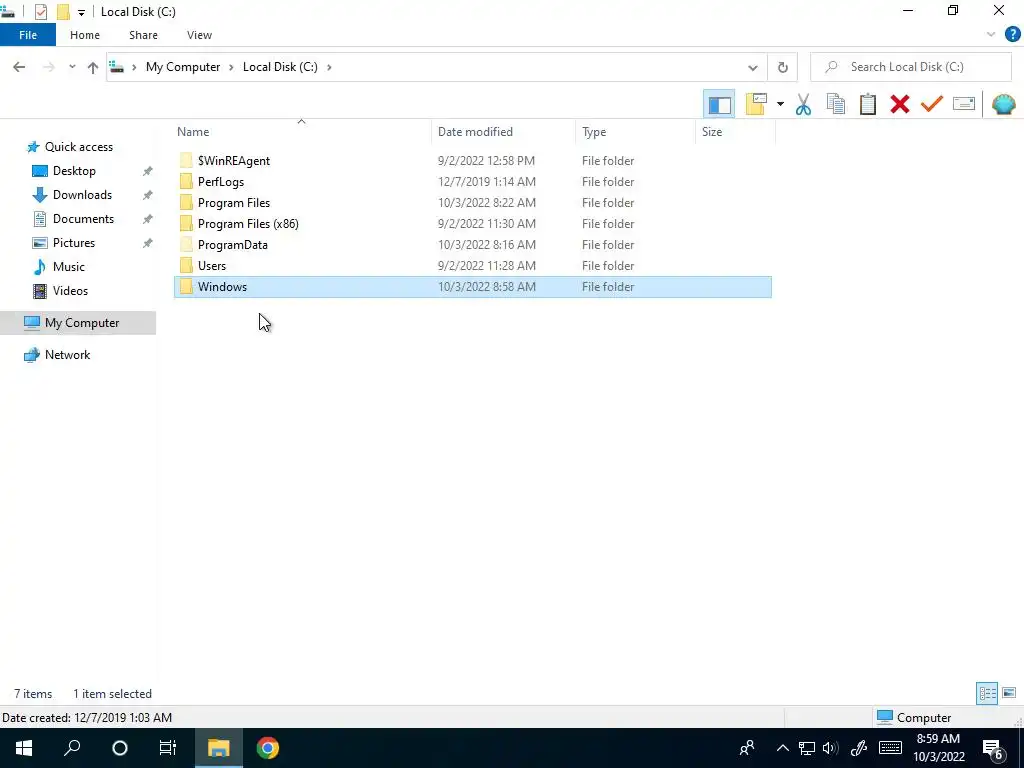
Task: Sort by the Type column header
Action: tap(635, 132)
